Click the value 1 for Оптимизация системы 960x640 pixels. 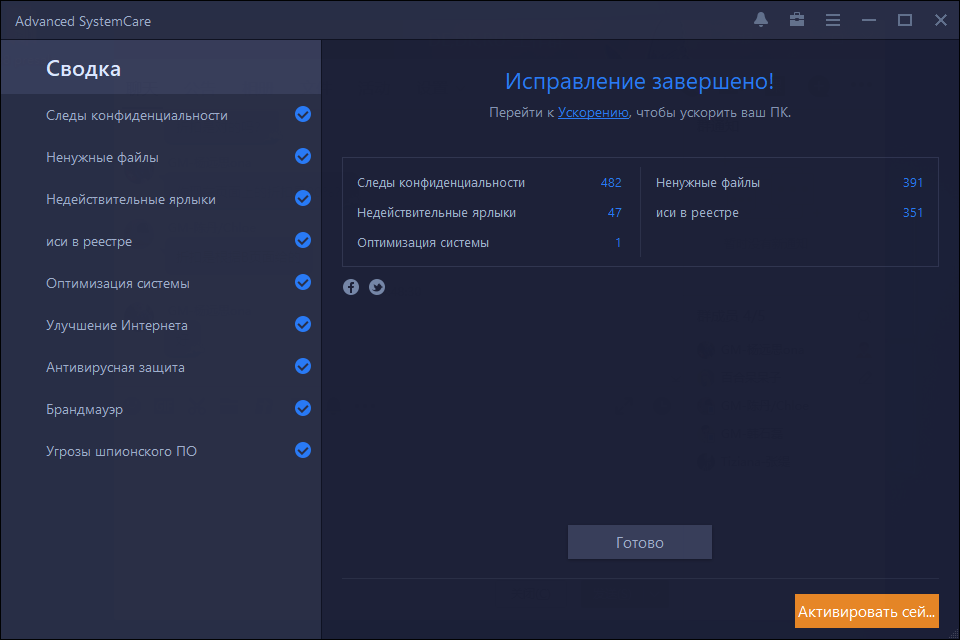[618, 243]
